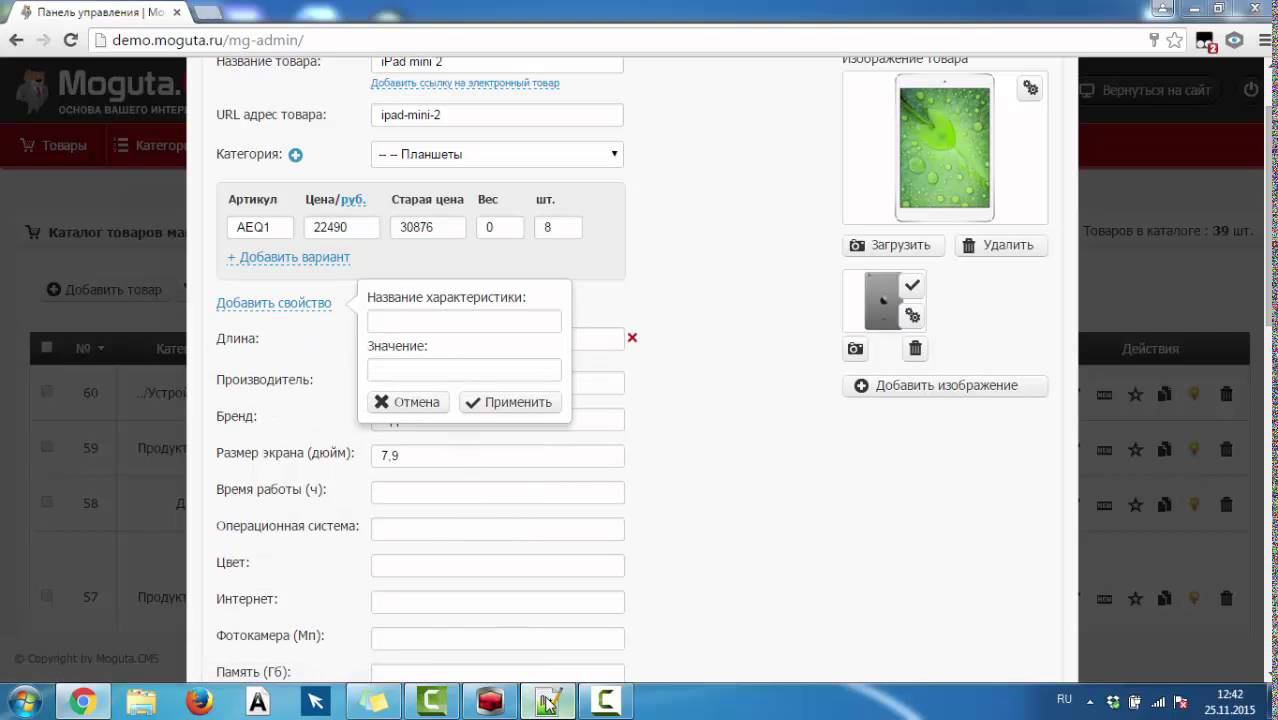Click new-label icon in product row 60
Screen dimensions: 1278x720
[x=1104, y=394]
